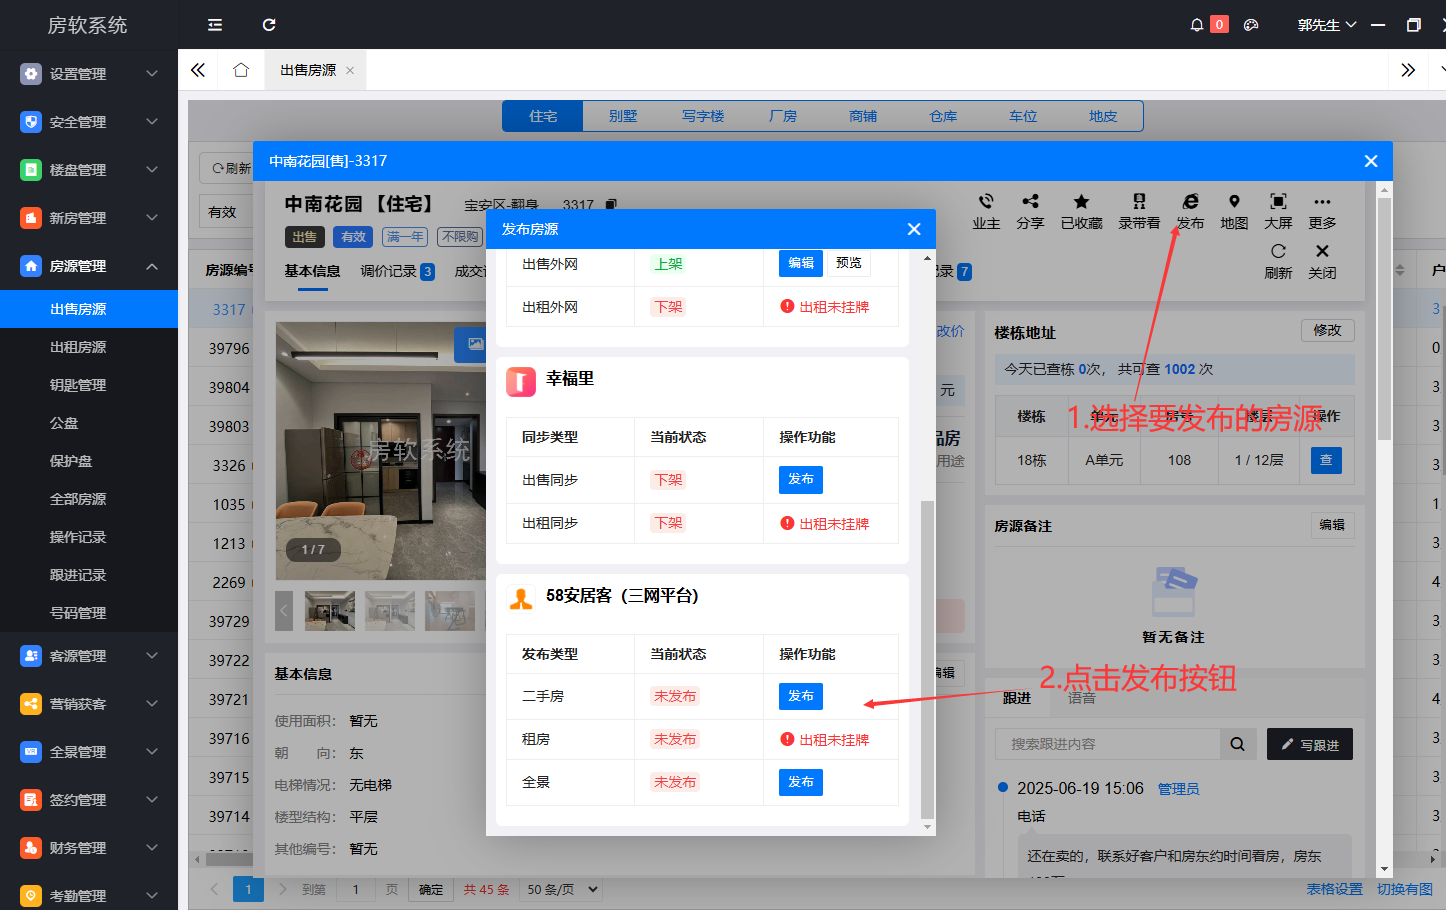Switch to 调价记录 tab
This screenshot has height=910, width=1446.
coord(397,271)
